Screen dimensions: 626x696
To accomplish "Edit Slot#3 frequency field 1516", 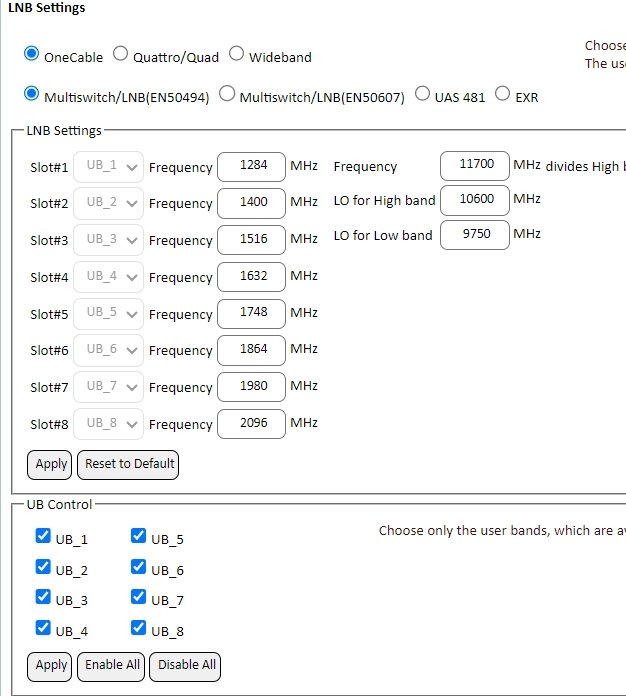I will pos(251,240).
